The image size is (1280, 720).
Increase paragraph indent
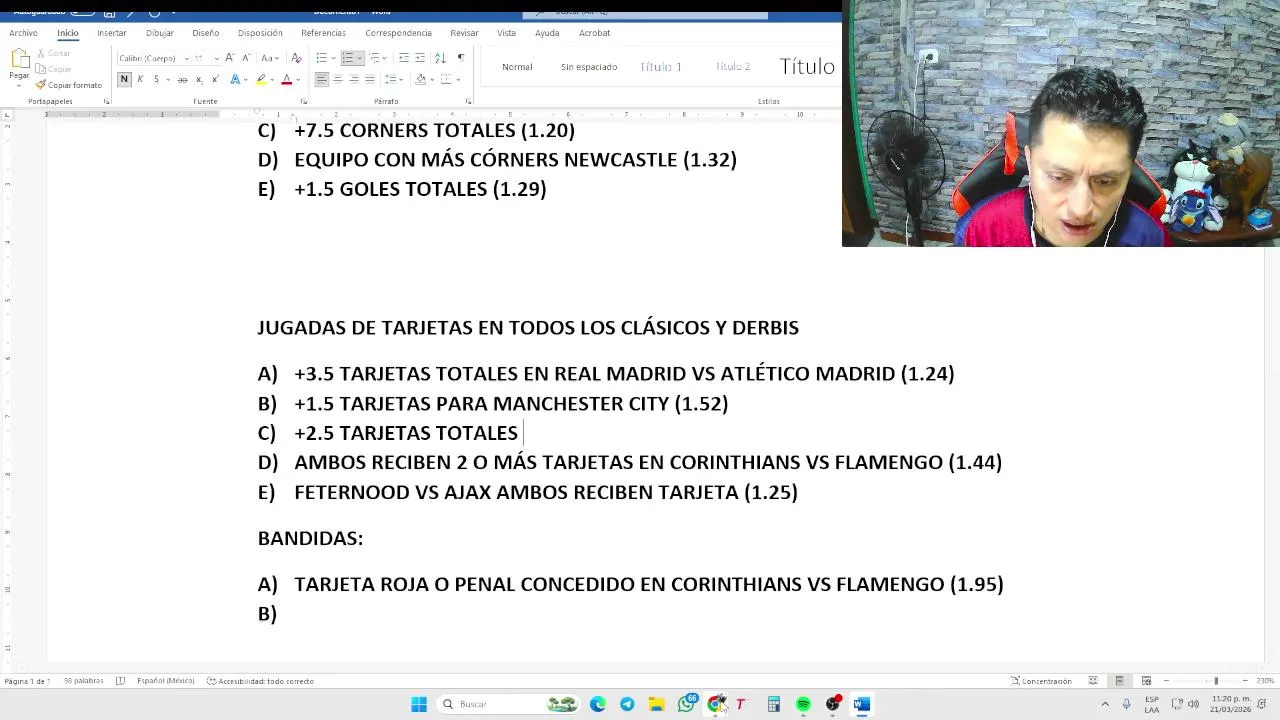pos(420,58)
